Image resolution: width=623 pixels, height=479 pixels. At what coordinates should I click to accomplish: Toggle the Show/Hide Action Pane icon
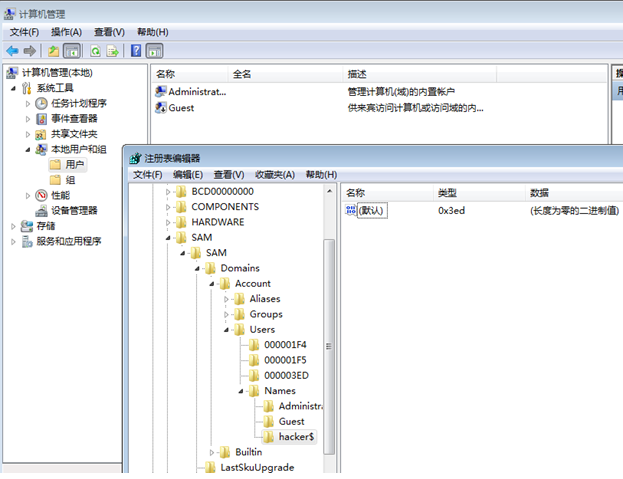[x=155, y=51]
